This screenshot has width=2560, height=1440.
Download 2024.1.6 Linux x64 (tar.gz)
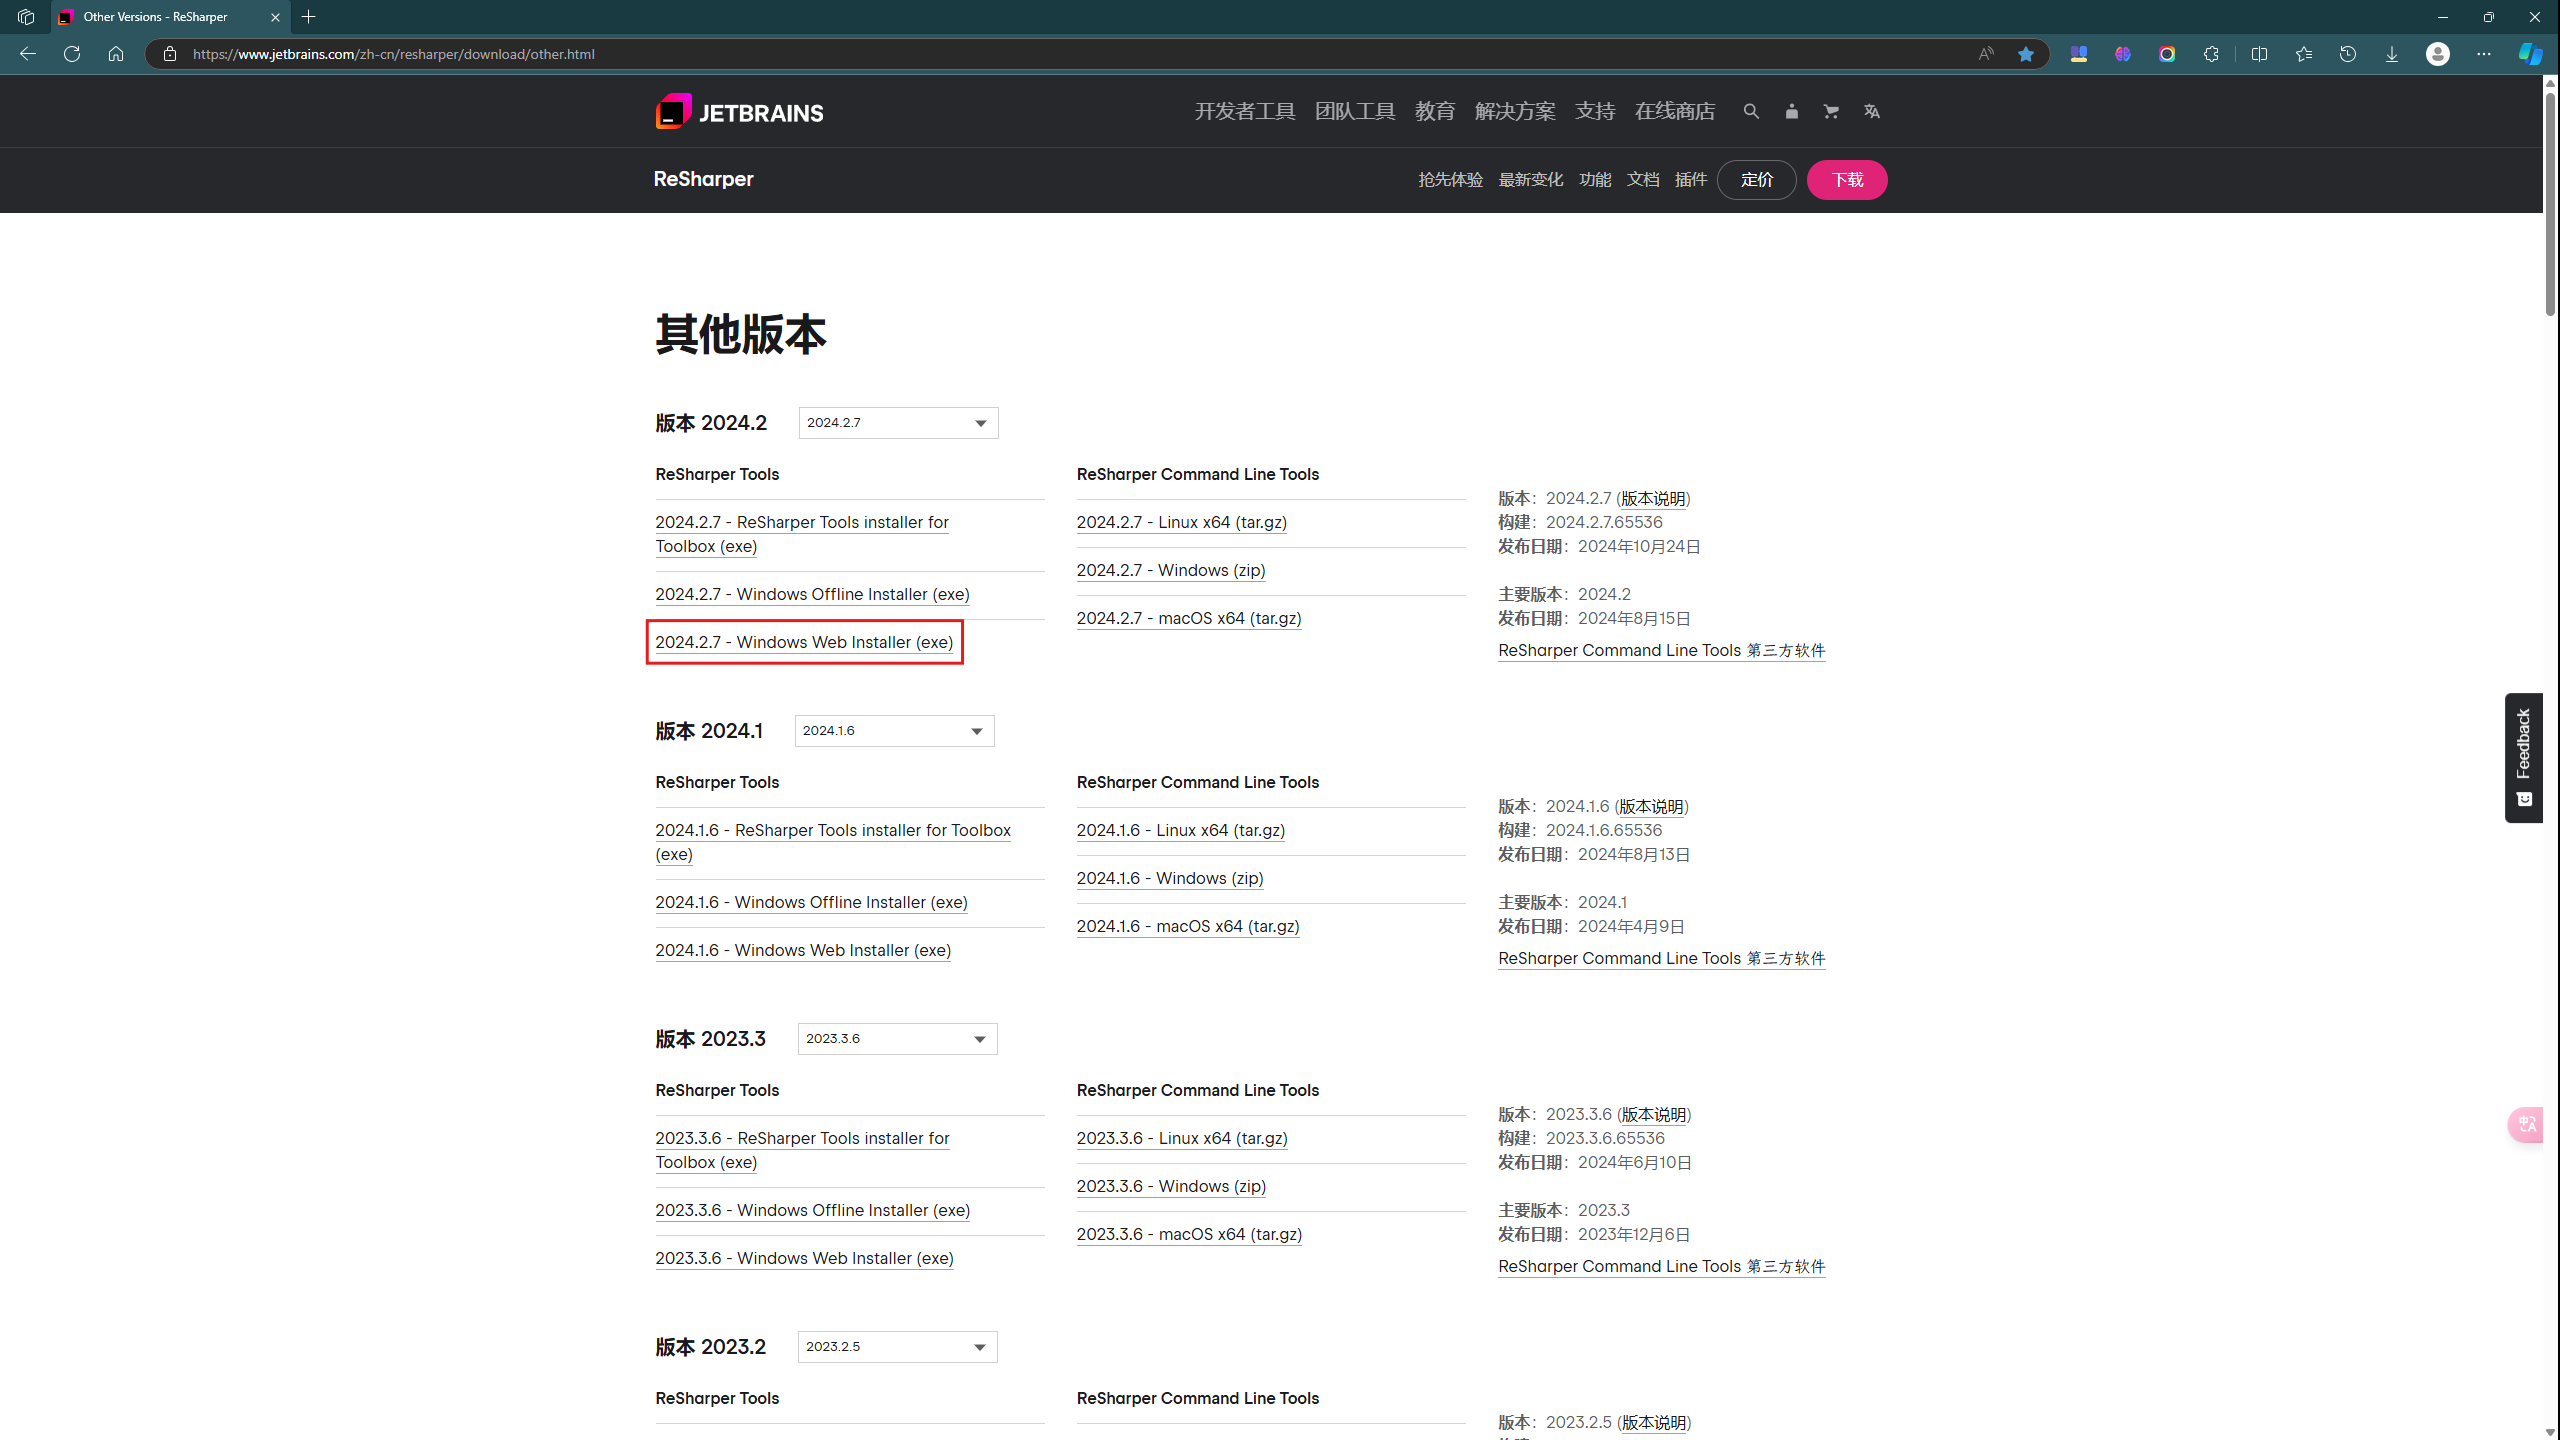[x=1181, y=830]
